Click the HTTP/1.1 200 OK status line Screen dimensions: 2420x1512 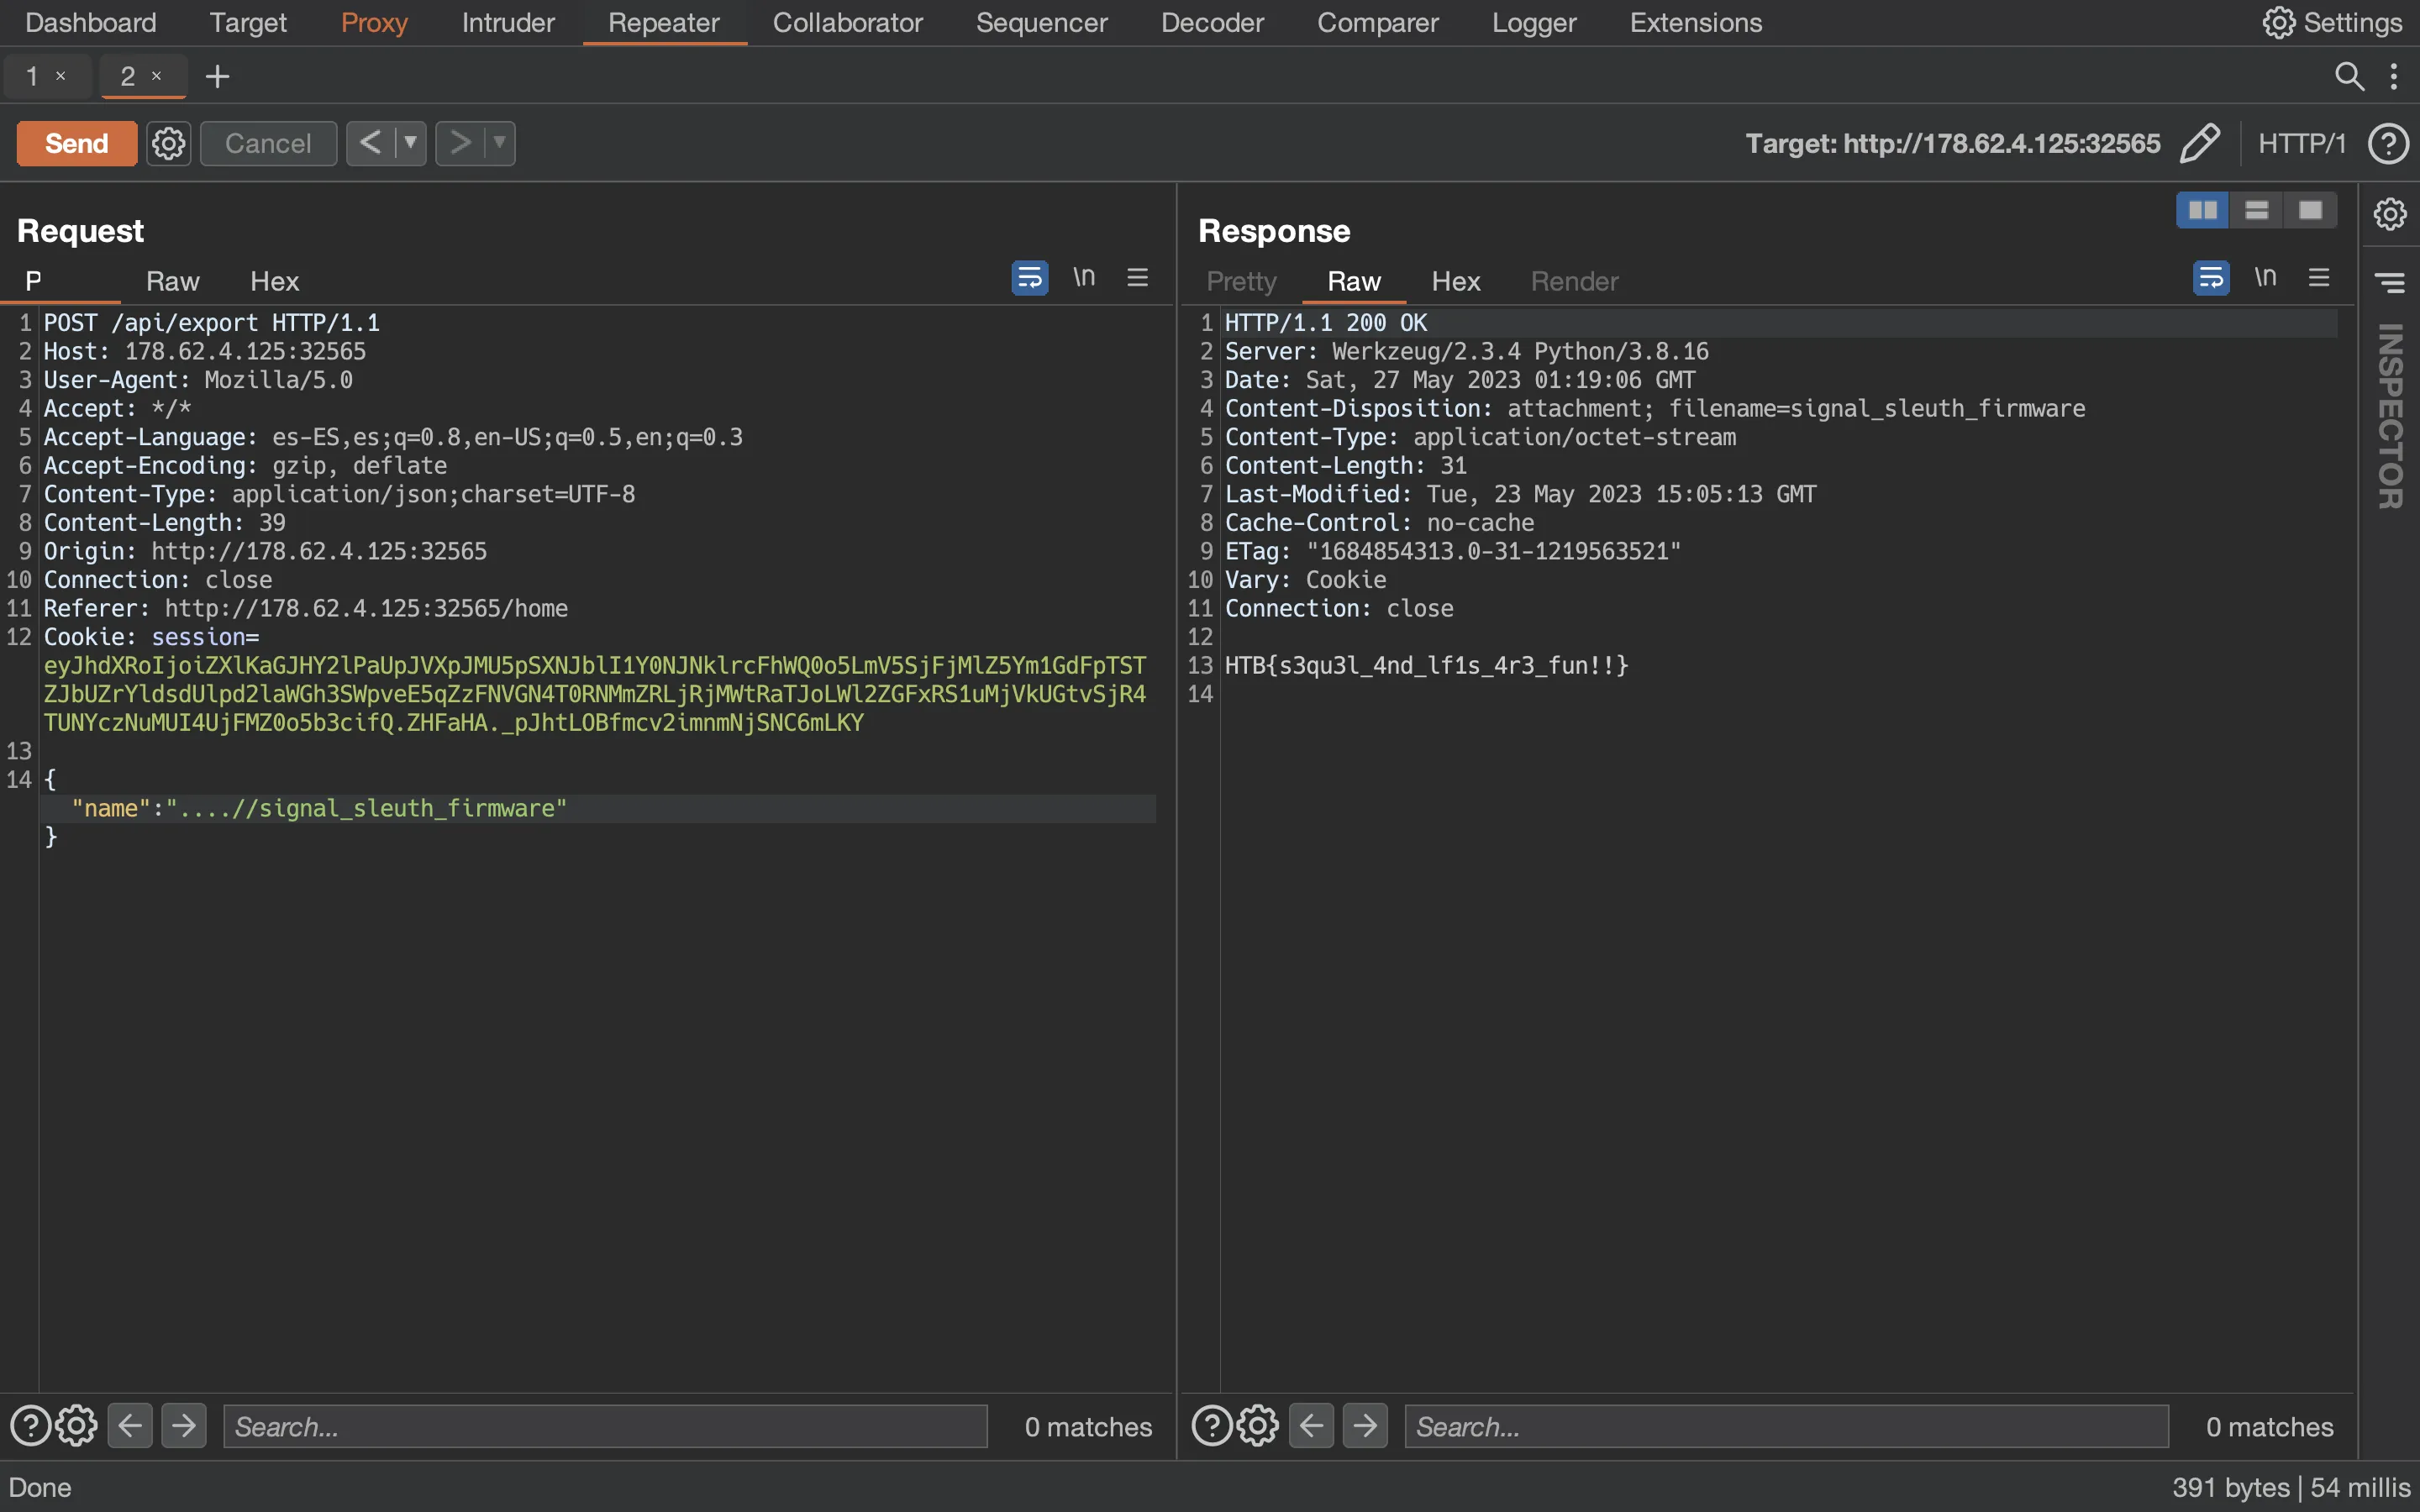tap(1326, 323)
